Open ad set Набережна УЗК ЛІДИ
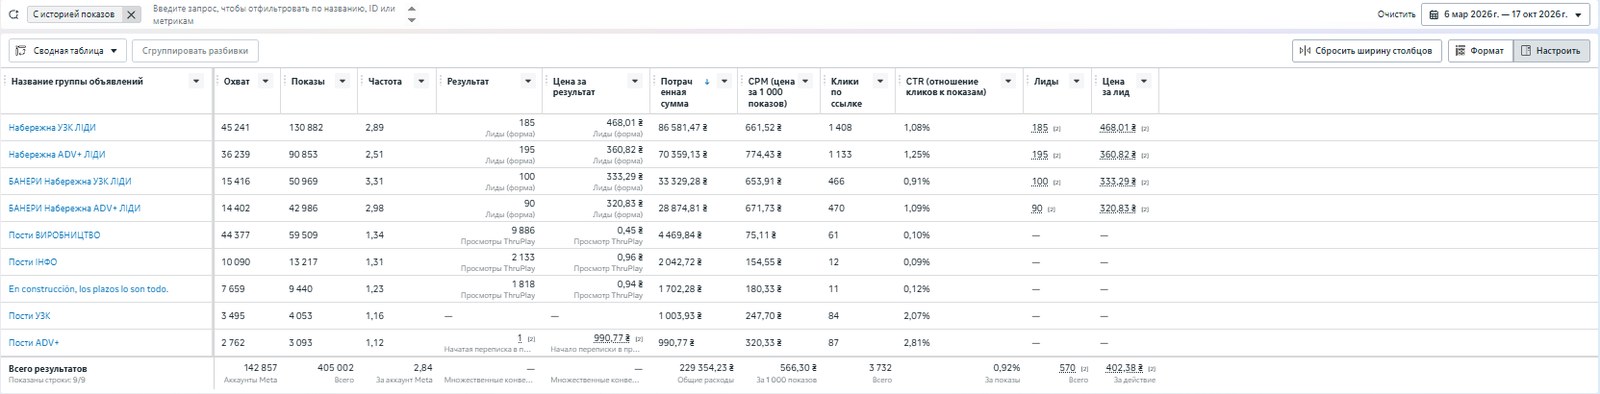This screenshot has height=394, width=1600. point(52,128)
